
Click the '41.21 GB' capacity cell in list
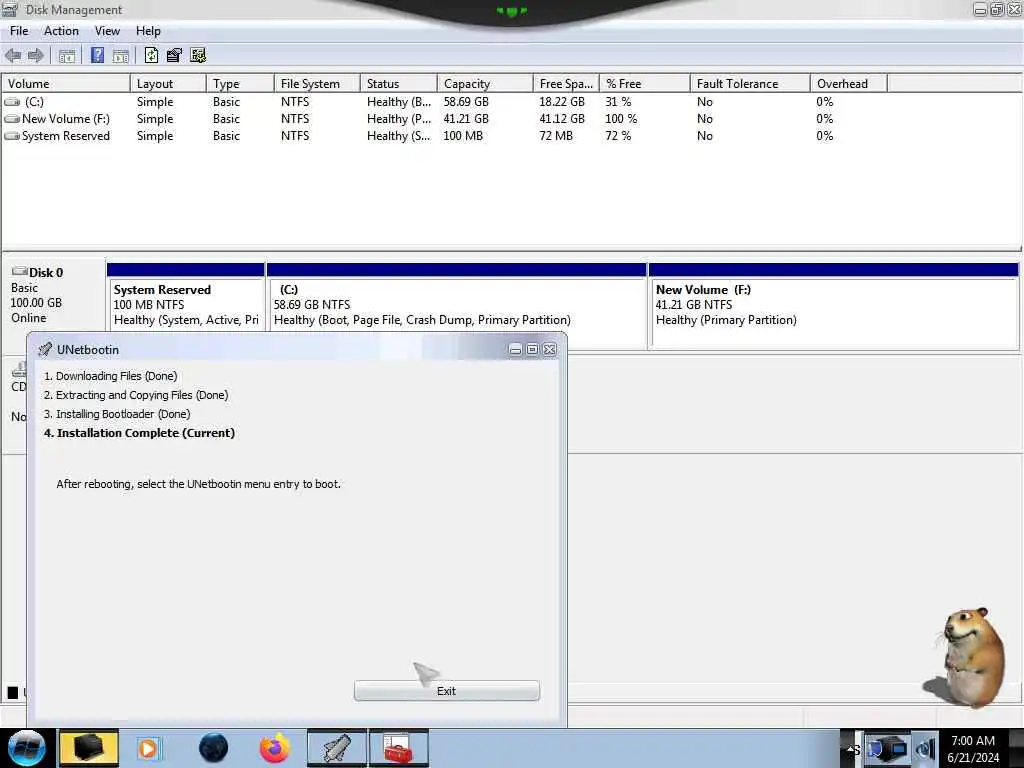click(466, 119)
